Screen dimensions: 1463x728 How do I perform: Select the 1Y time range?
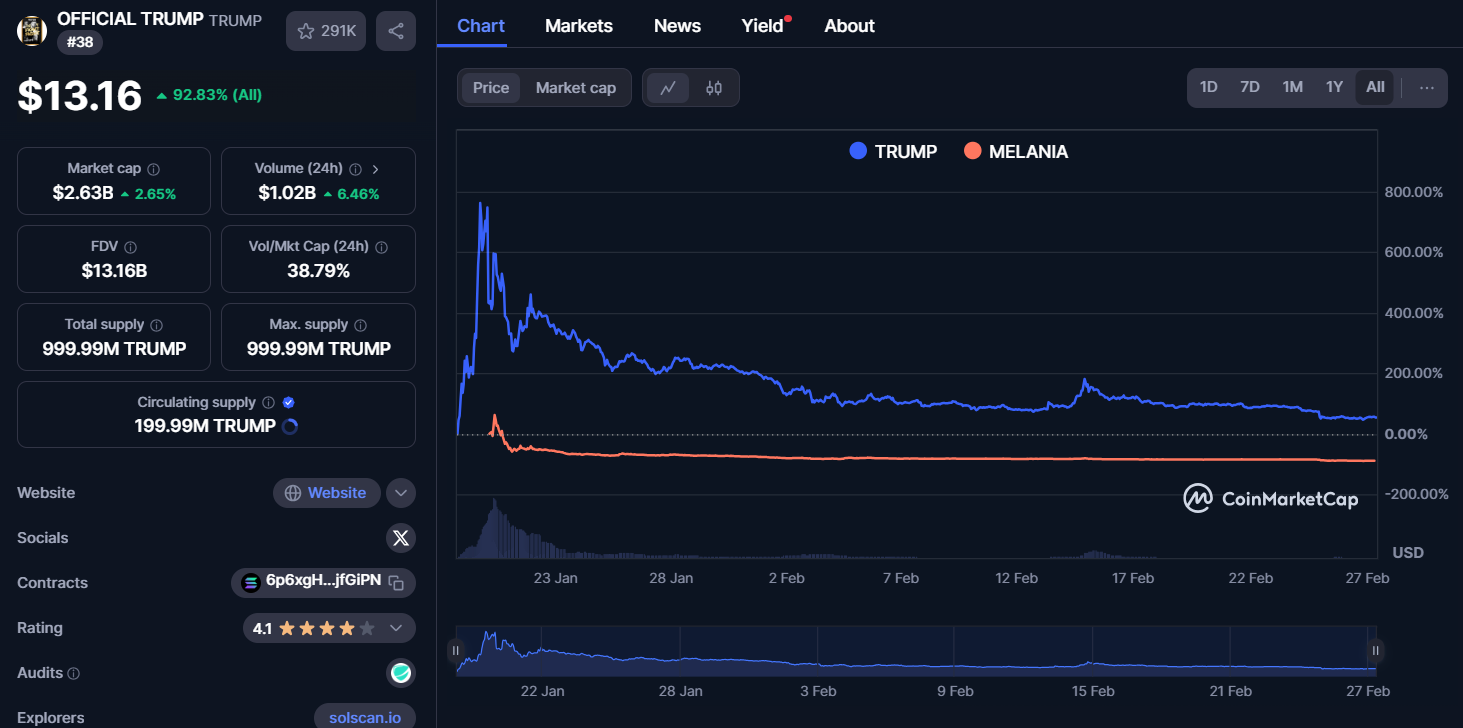tap(1334, 87)
